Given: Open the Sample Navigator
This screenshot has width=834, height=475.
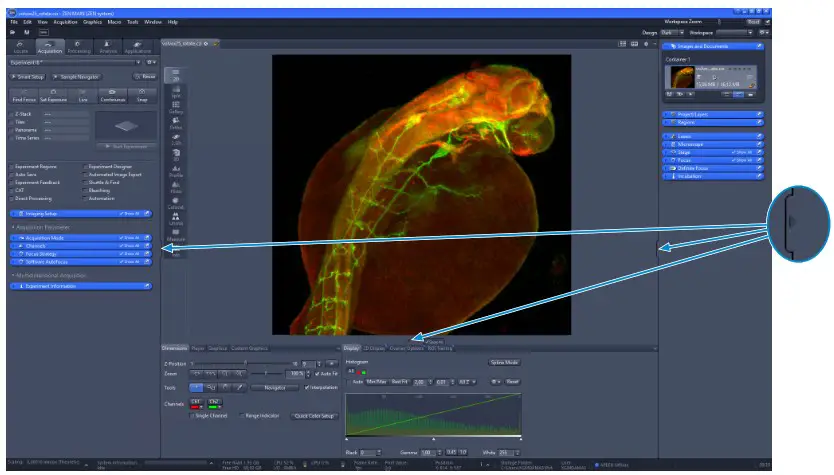Looking at the screenshot, I should coord(77,77).
